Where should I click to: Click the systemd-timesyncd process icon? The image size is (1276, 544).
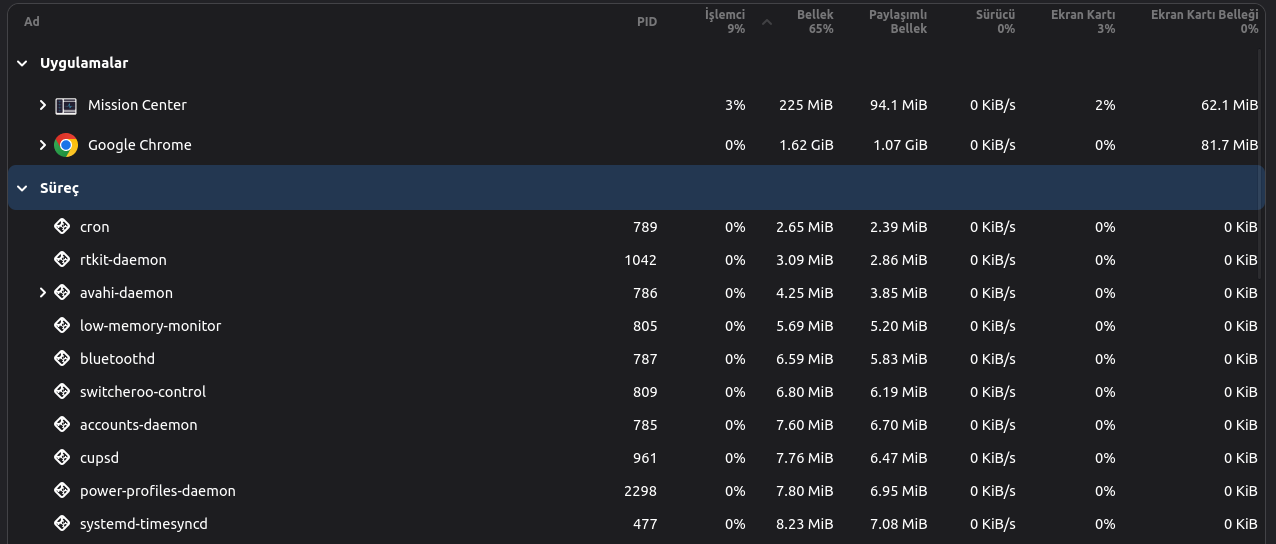pyautogui.click(x=62, y=524)
